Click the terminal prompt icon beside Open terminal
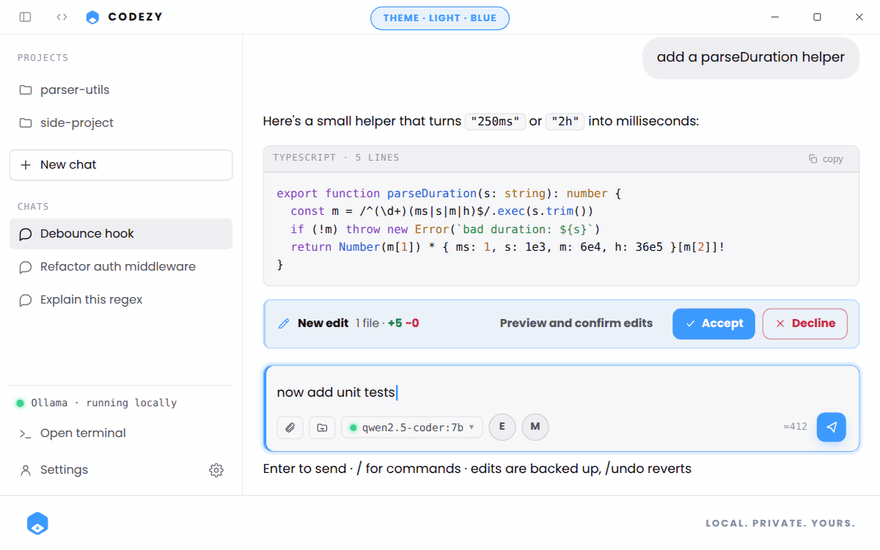Screen dimensions: 880x550 pos(25,434)
